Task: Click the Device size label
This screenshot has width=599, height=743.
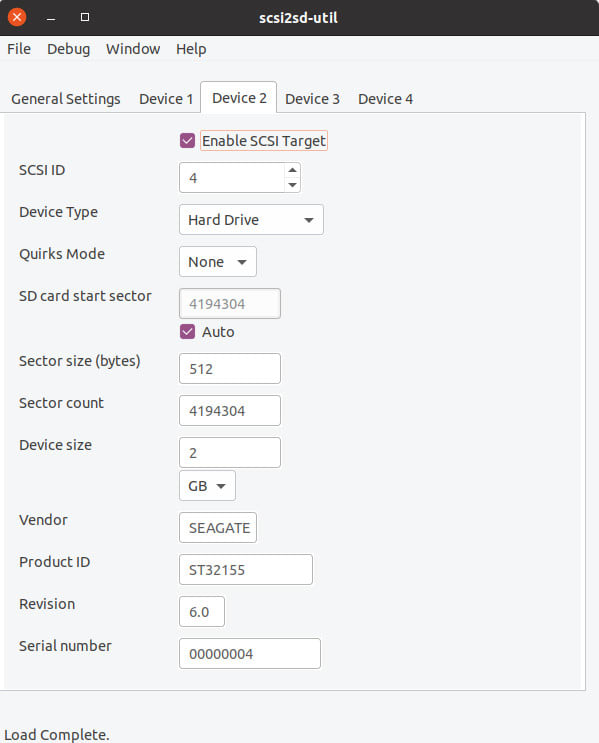Action: [55, 445]
